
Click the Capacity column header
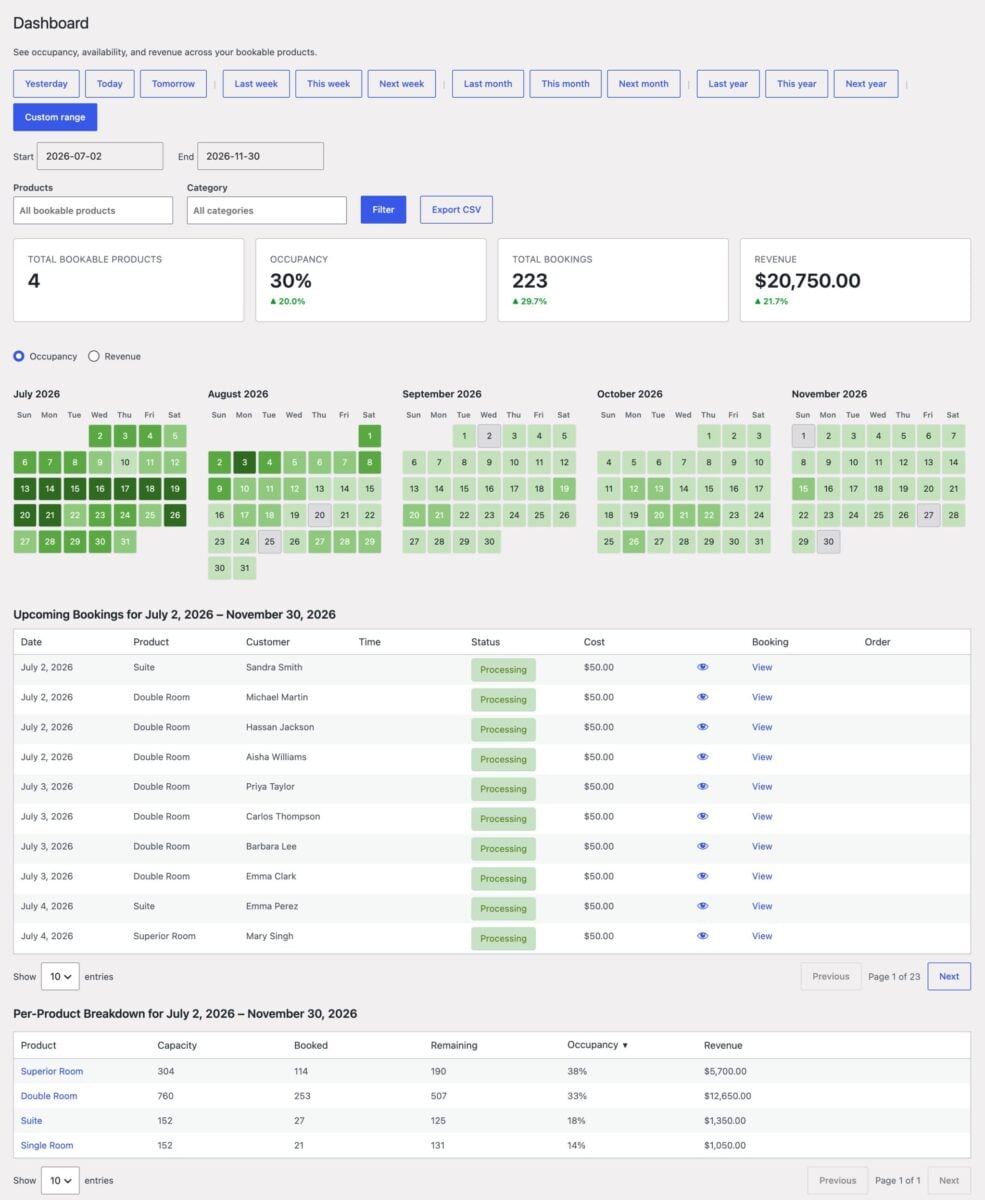177,1045
